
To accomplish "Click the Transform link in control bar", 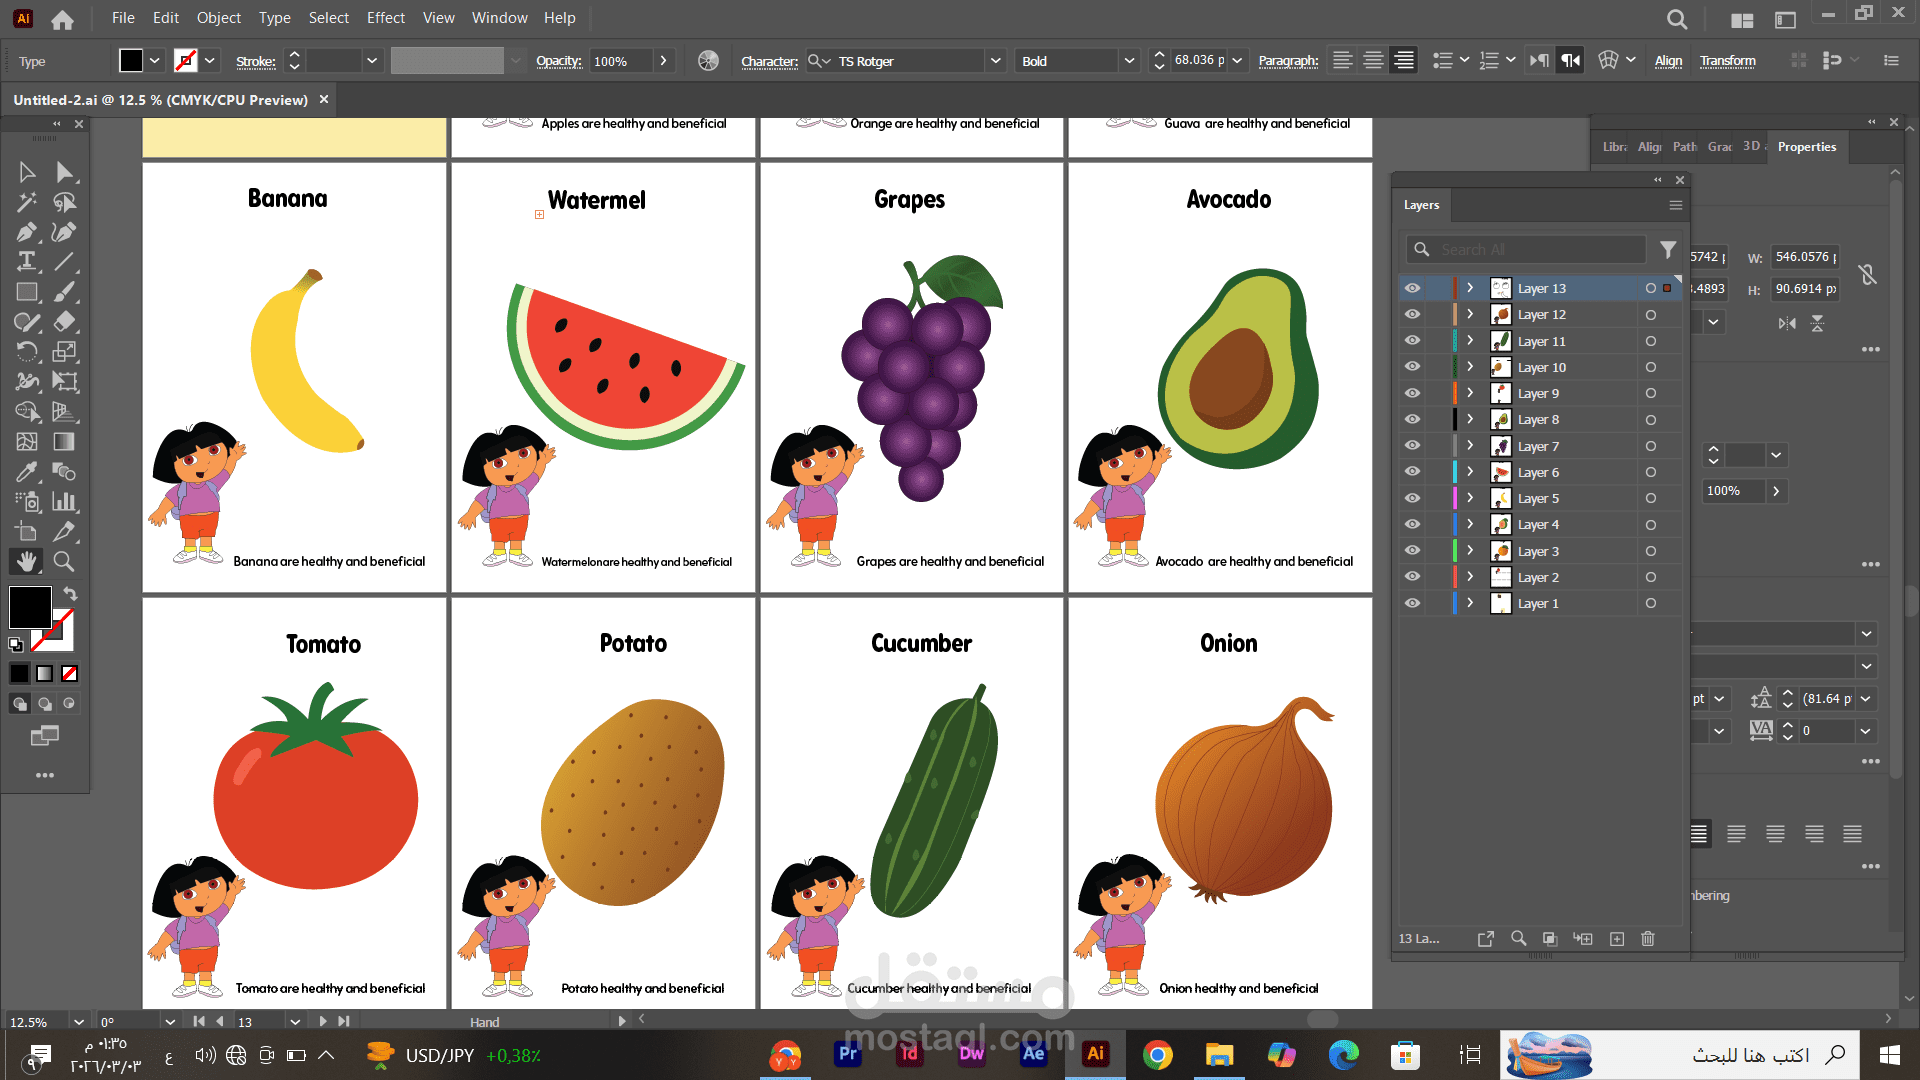I will pyautogui.click(x=1727, y=61).
